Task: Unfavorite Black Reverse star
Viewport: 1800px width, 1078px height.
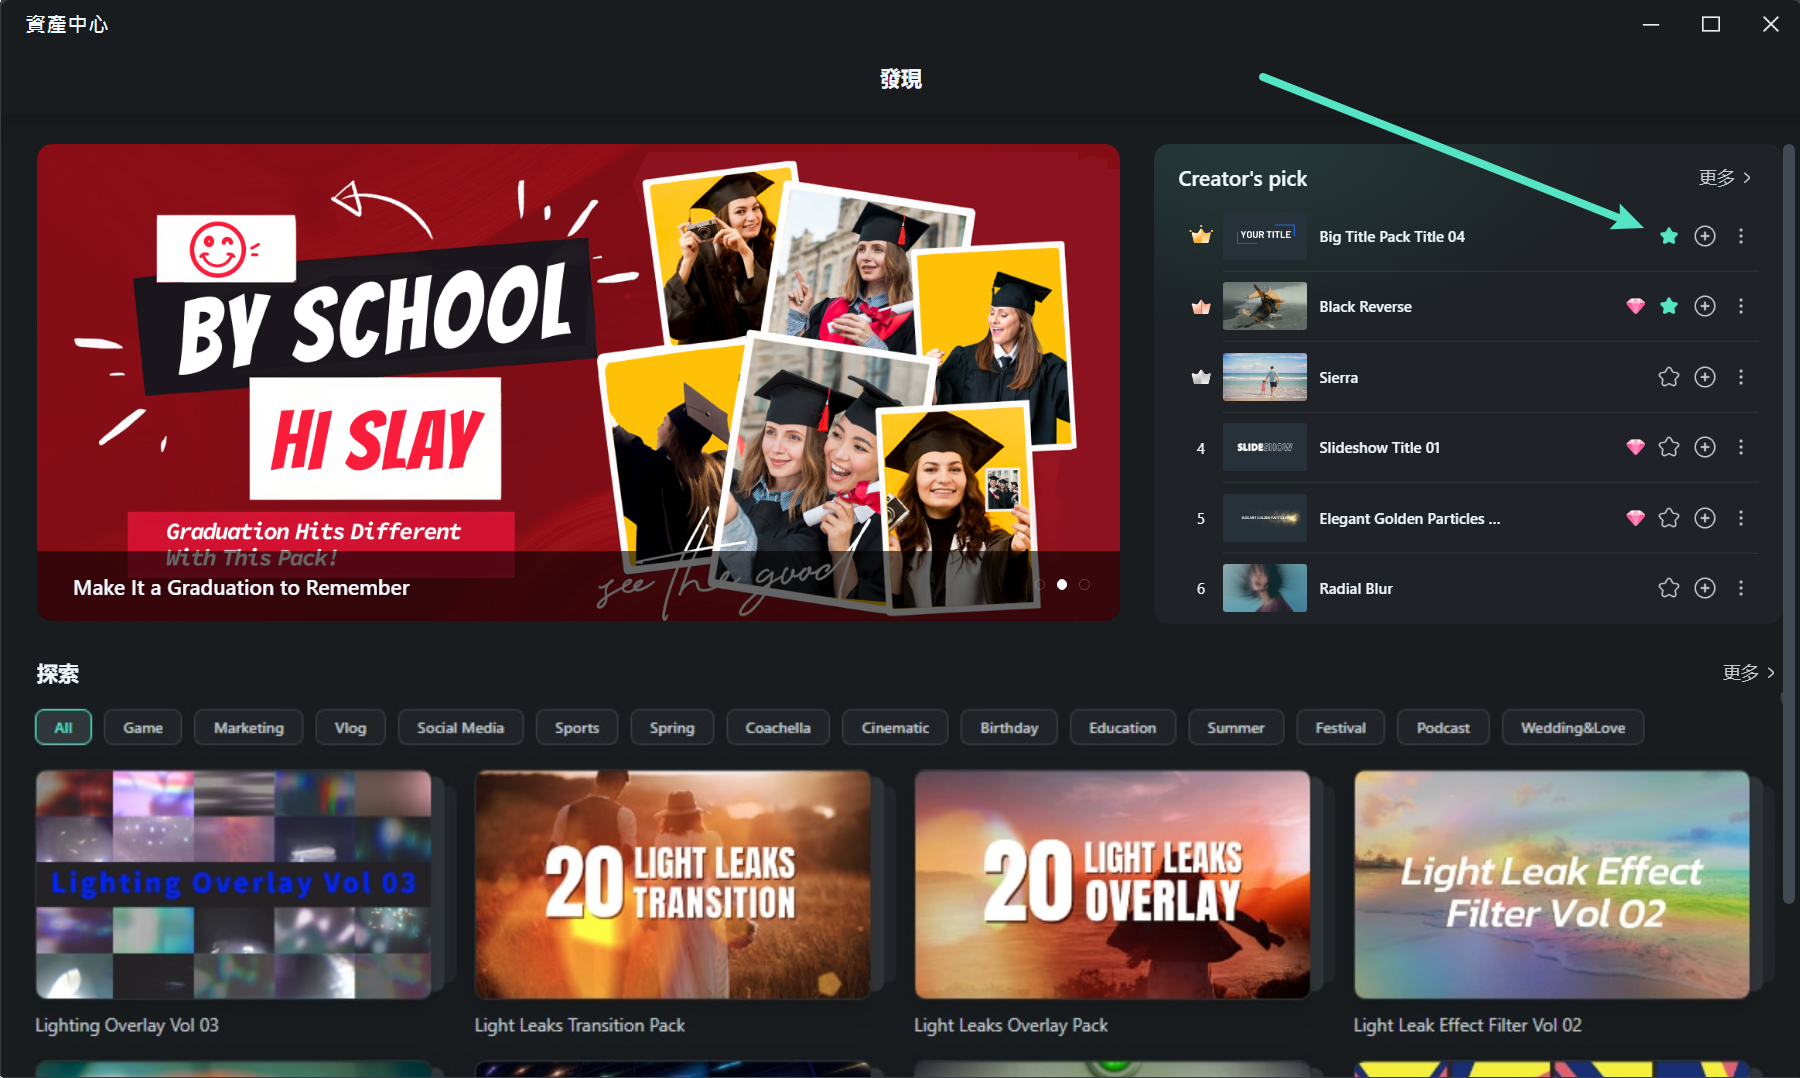Action: [x=1668, y=306]
